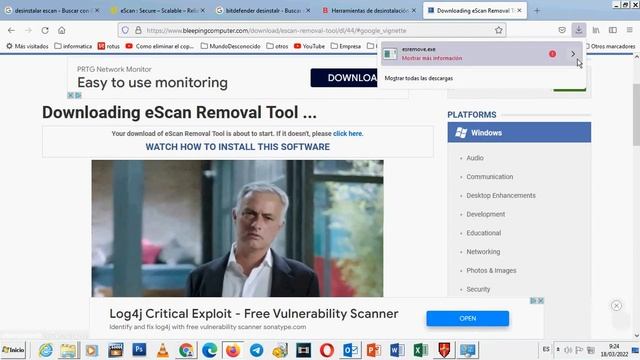Open the Pocket save icon

(x=562, y=30)
